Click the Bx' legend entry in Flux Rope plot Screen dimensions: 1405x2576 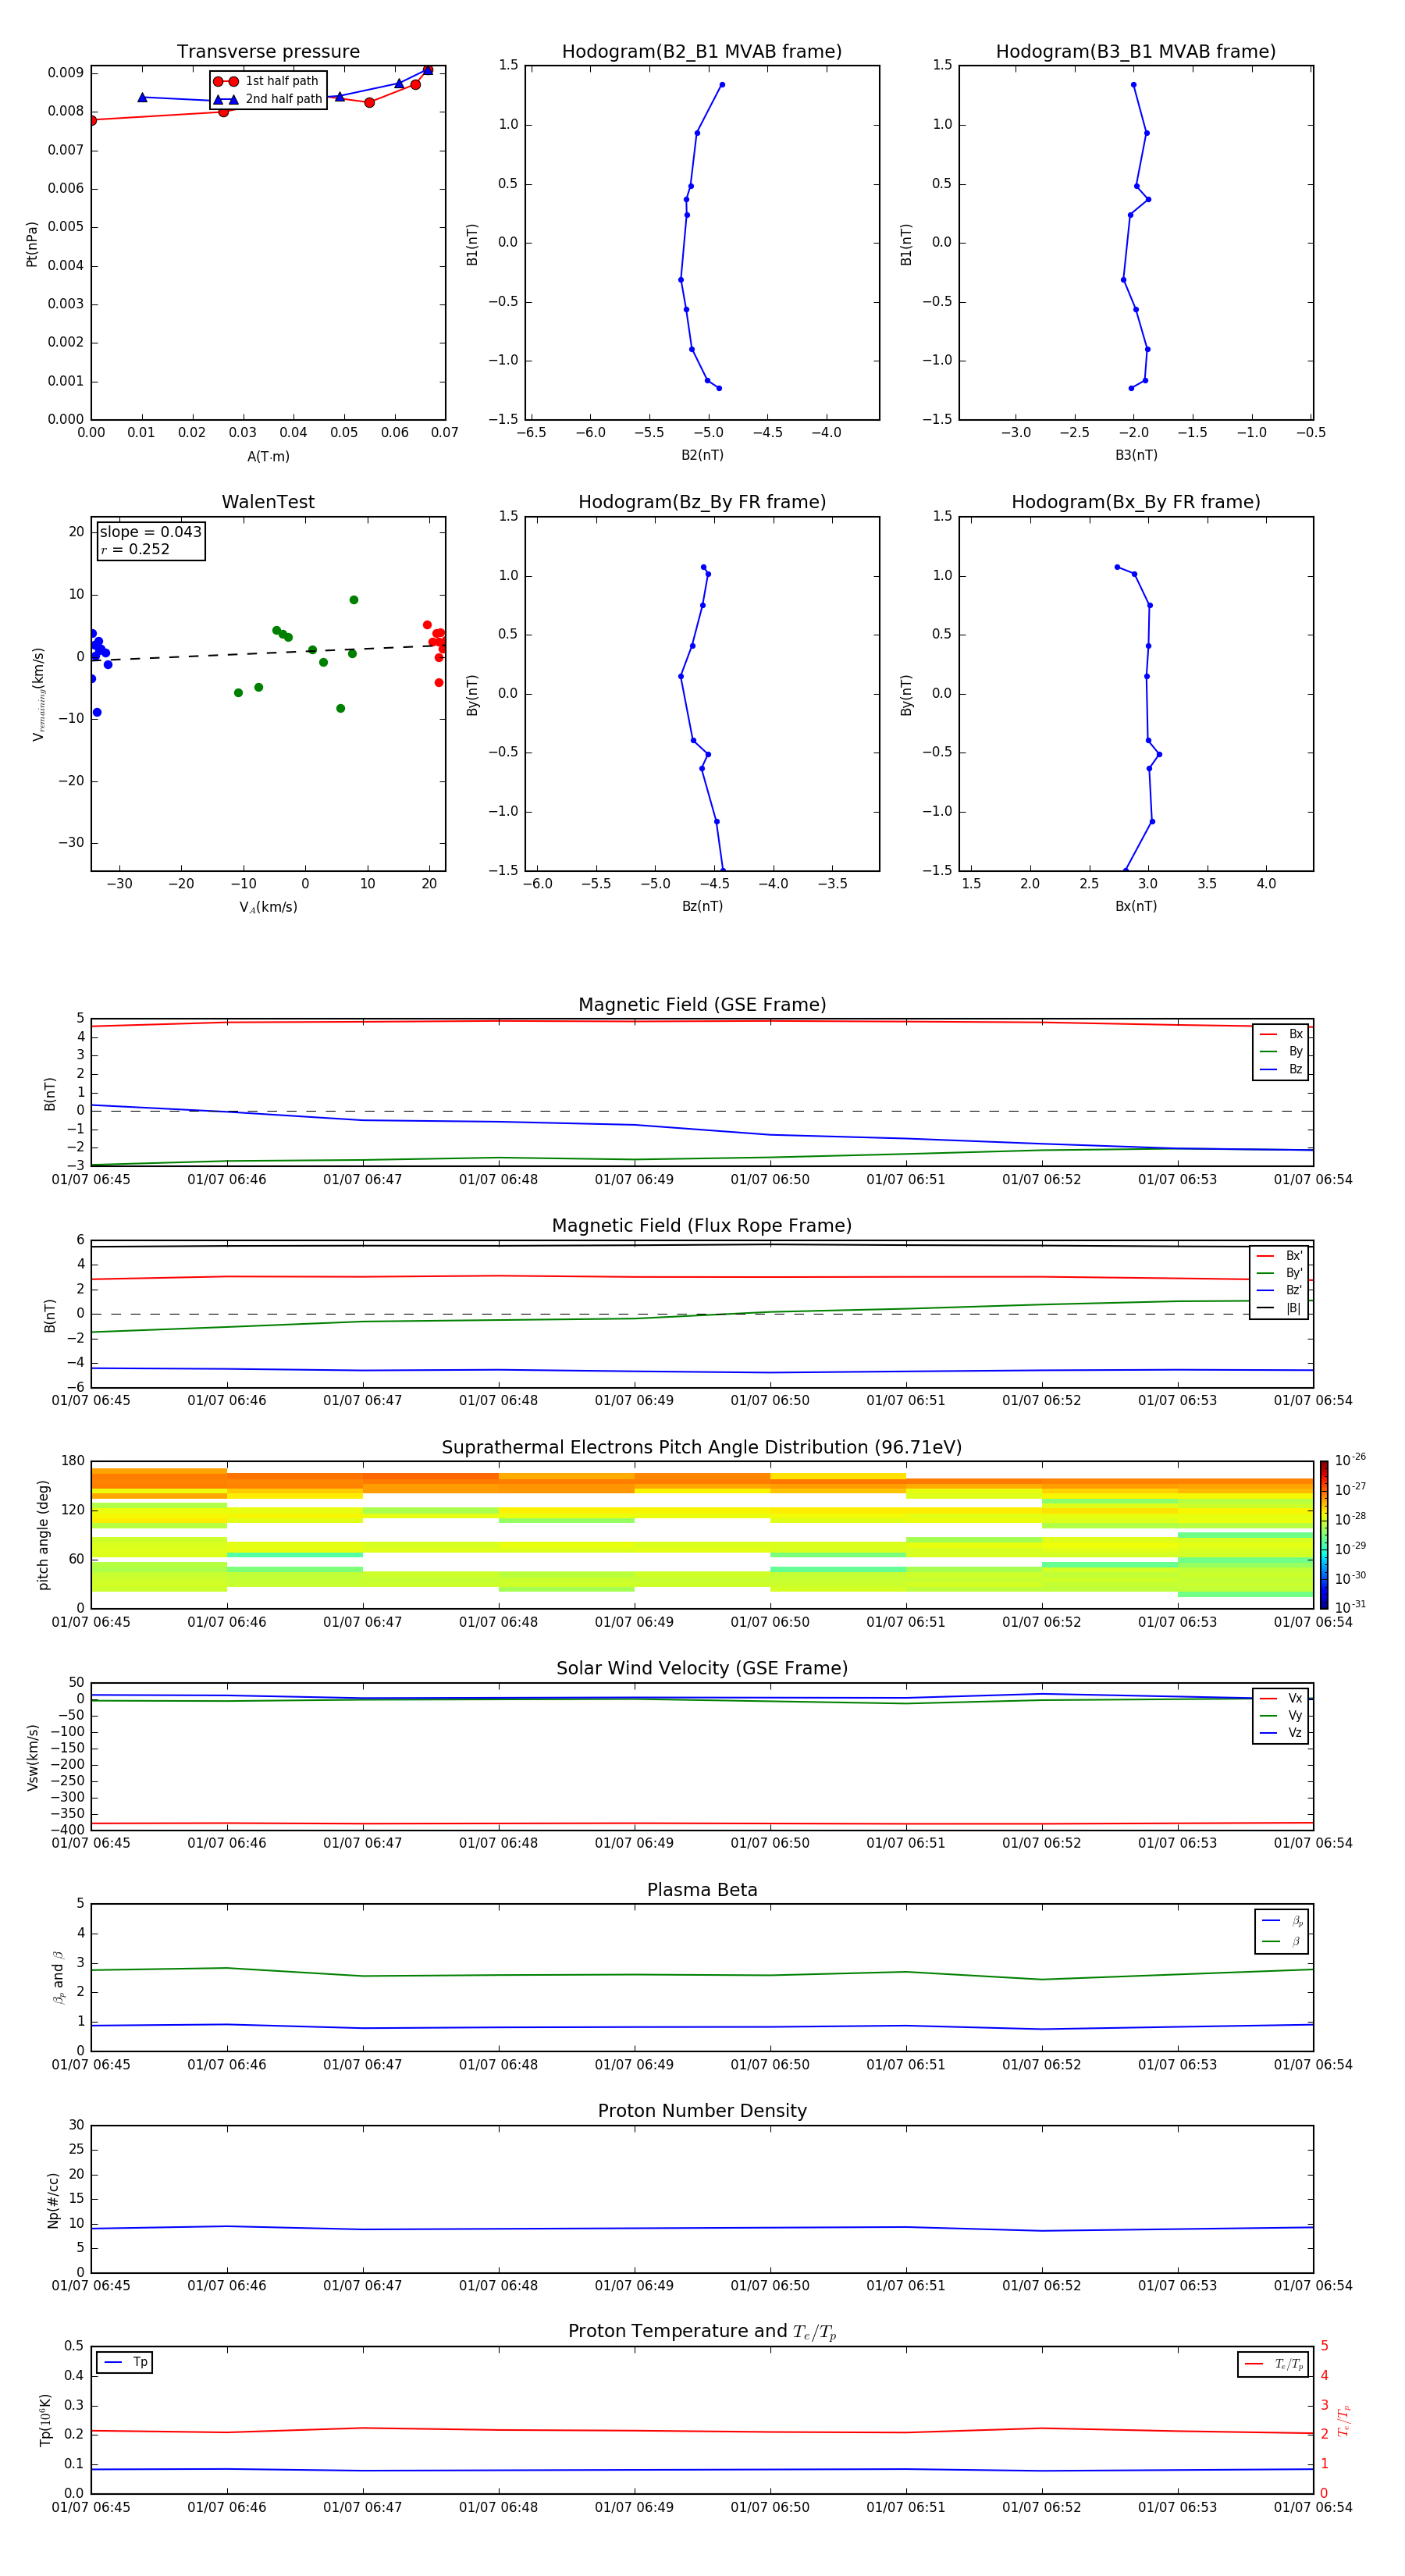point(1279,1256)
